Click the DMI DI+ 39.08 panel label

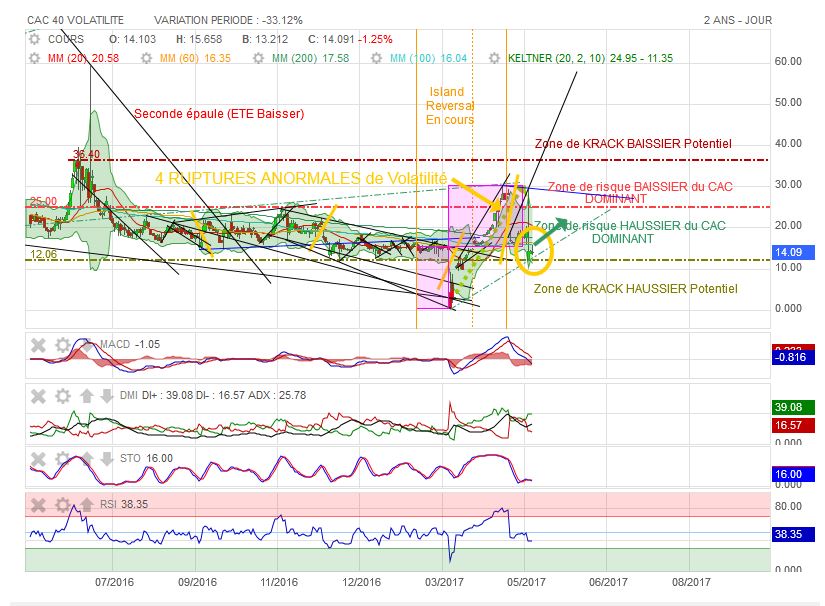pyautogui.click(x=213, y=395)
